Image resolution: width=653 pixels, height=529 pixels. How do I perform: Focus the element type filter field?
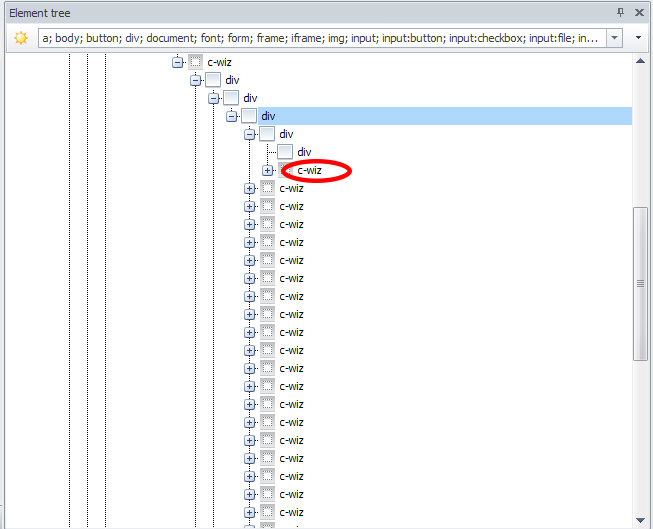pyautogui.click(x=322, y=38)
